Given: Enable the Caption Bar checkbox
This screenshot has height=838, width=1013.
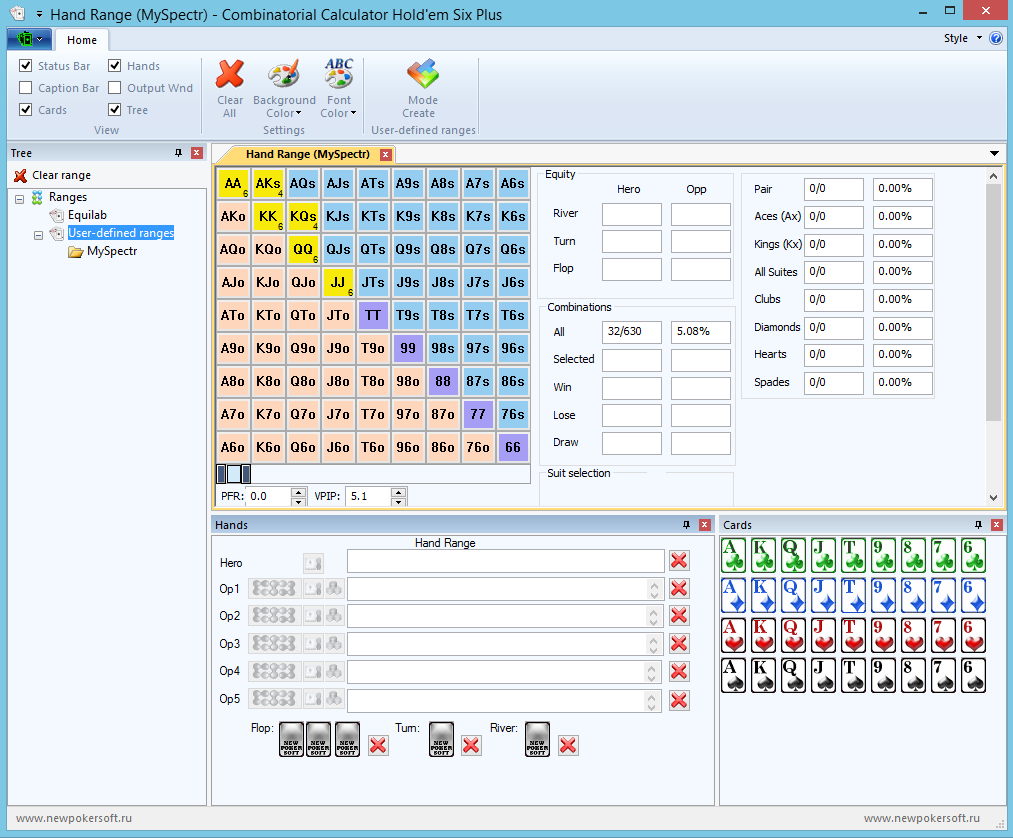Looking at the screenshot, I should point(26,88).
